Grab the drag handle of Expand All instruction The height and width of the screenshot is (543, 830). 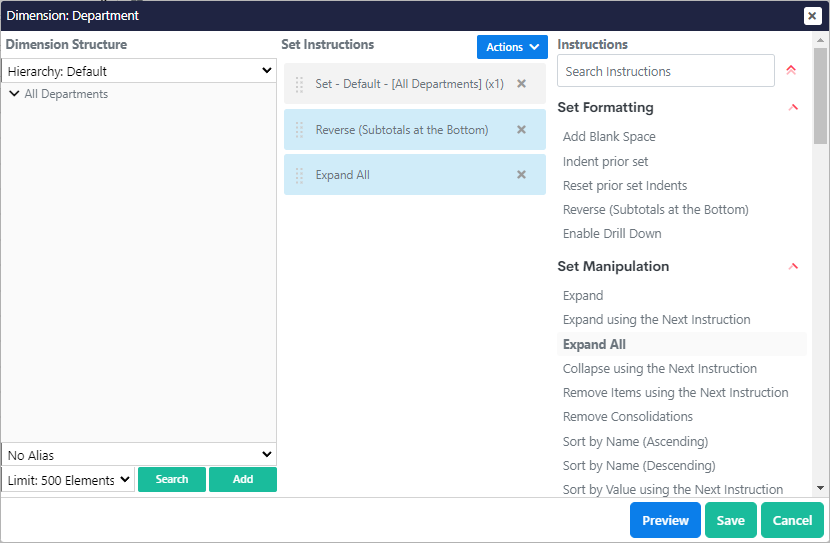[299, 175]
